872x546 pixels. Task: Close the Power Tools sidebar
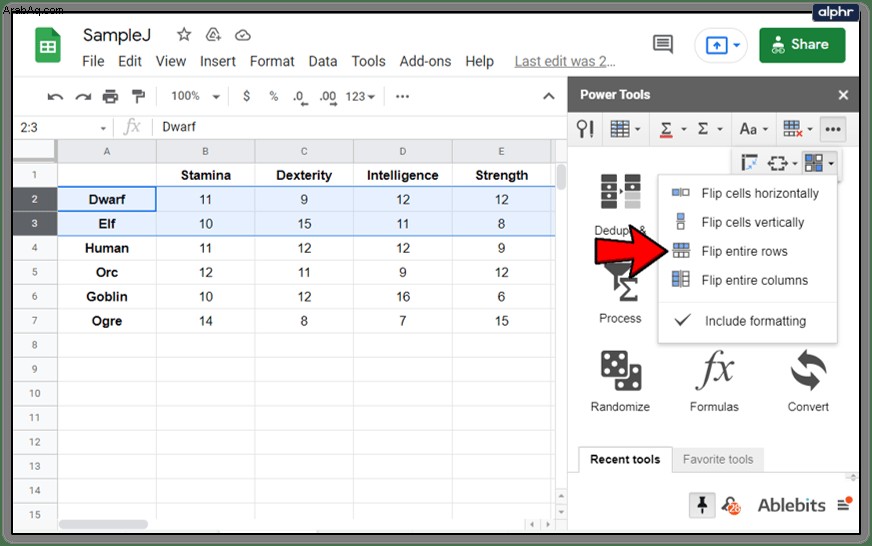[843, 95]
